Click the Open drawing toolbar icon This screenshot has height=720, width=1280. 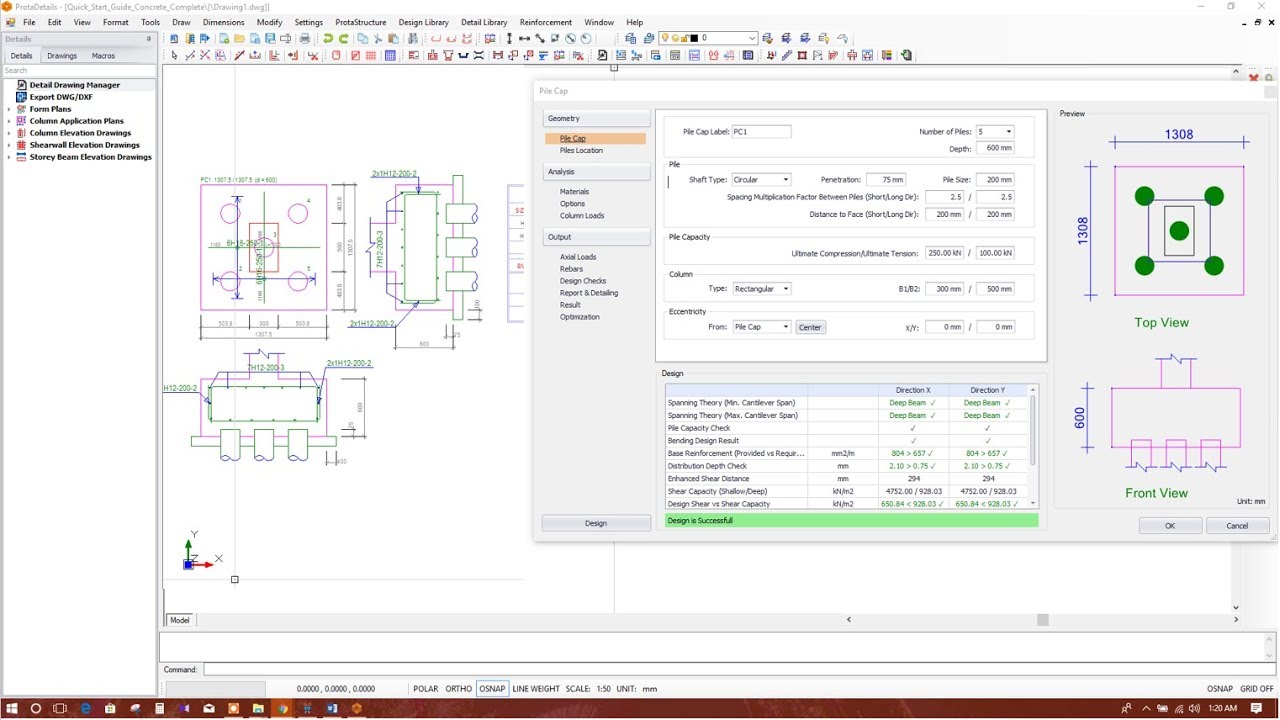coord(240,39)
